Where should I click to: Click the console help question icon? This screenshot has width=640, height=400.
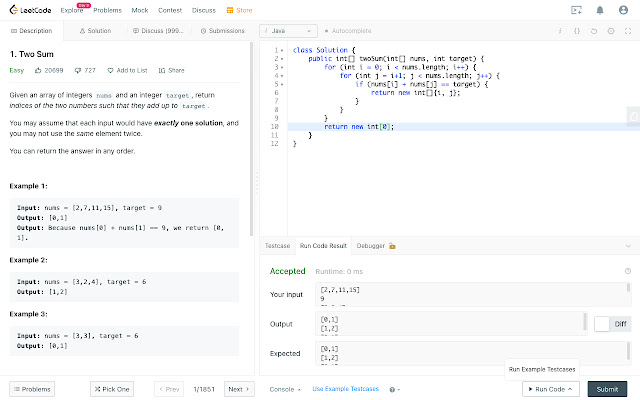pos(392,389)
